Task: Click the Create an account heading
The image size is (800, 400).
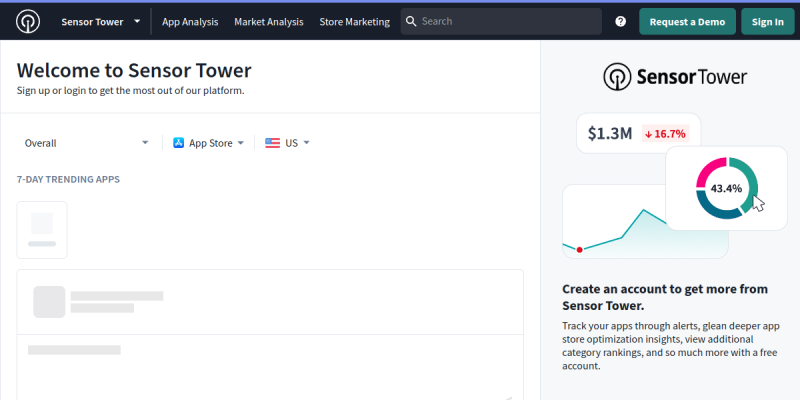Action: click(x=665, y=297)
